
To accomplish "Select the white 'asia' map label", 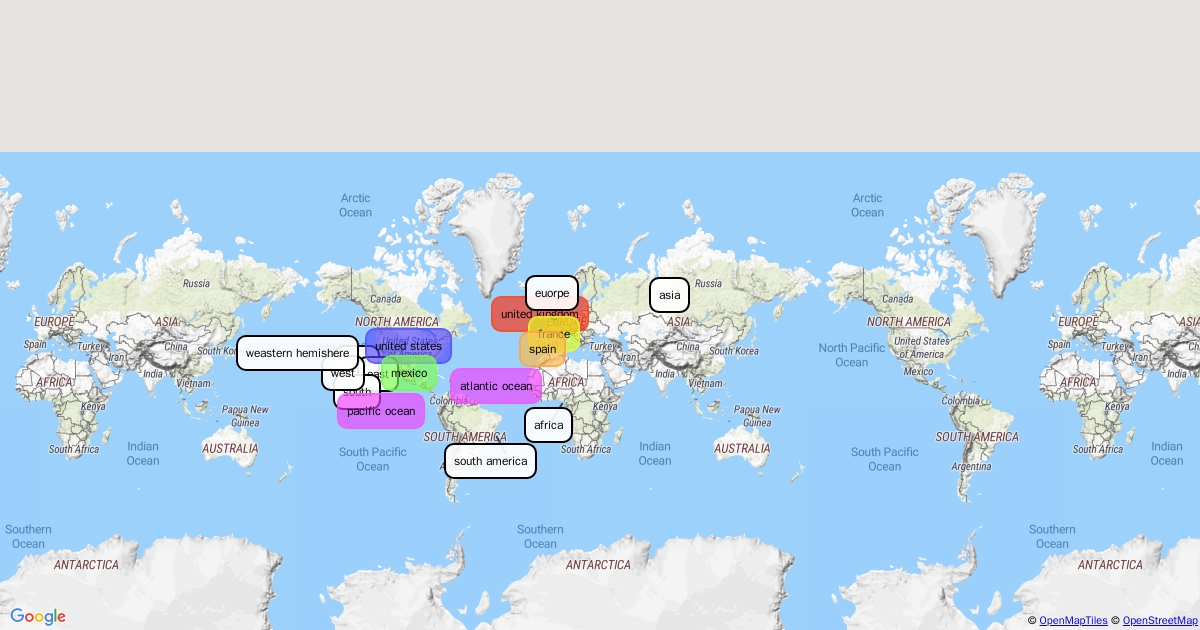I will click(669, 295).
